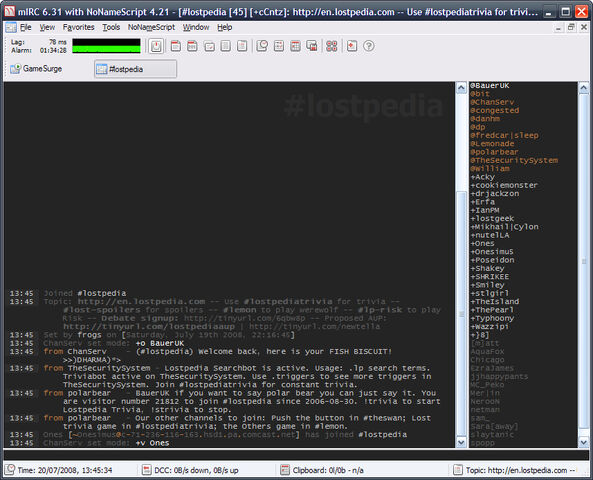This screenshot has width=593, height=480.
Task: Click the overlapping monitors toolbar icon
Action: pyautogui.click(x=312, y=46)
